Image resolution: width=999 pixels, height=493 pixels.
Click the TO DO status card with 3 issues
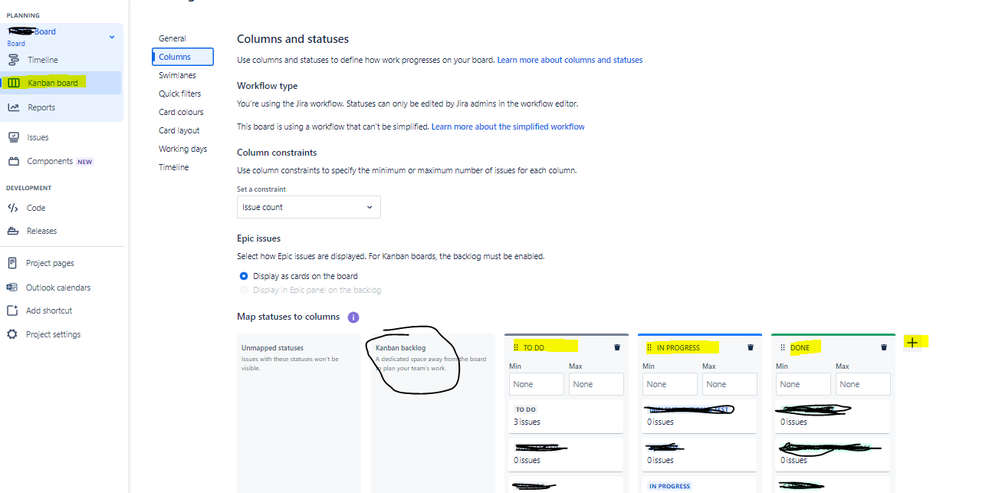[566, 416]
